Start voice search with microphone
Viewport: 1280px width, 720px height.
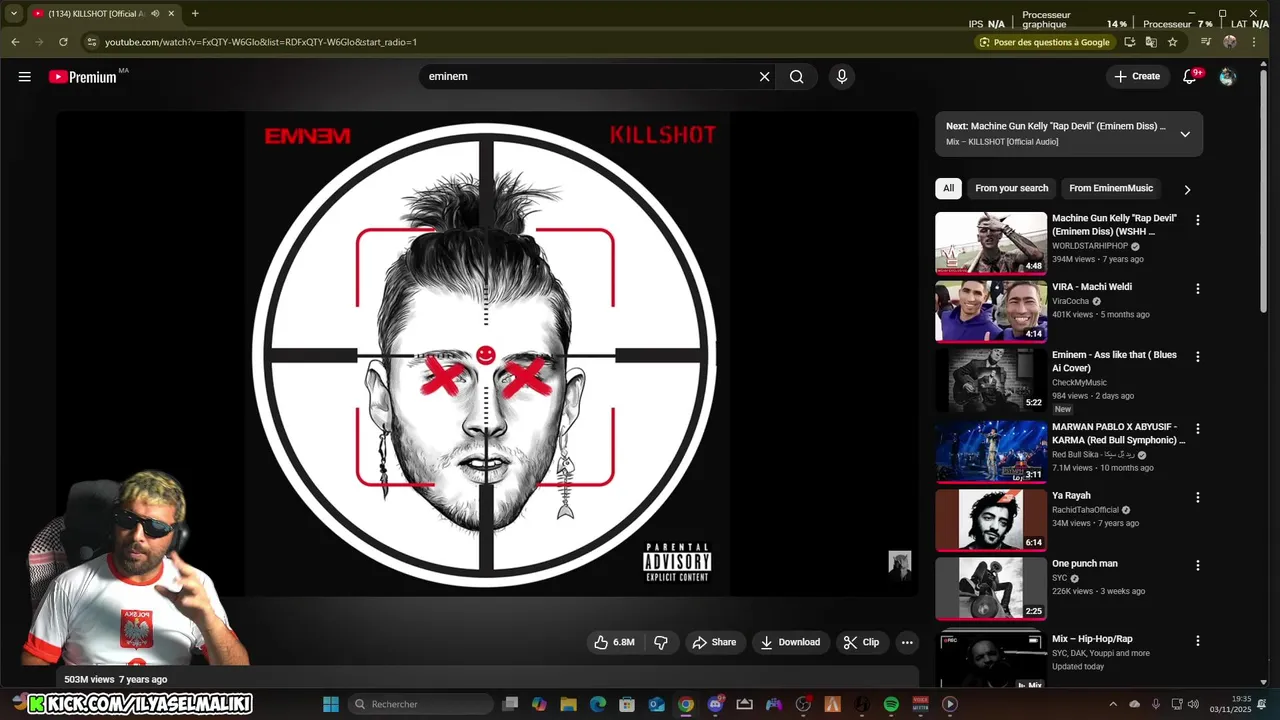click(x=842, y=77)
